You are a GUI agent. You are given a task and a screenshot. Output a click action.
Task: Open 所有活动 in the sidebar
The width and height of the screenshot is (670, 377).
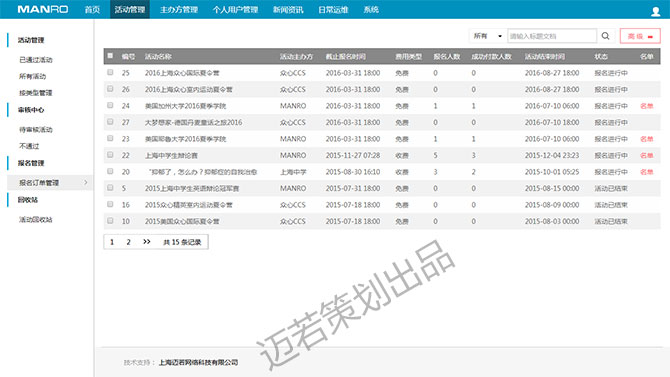coord(32,76)
